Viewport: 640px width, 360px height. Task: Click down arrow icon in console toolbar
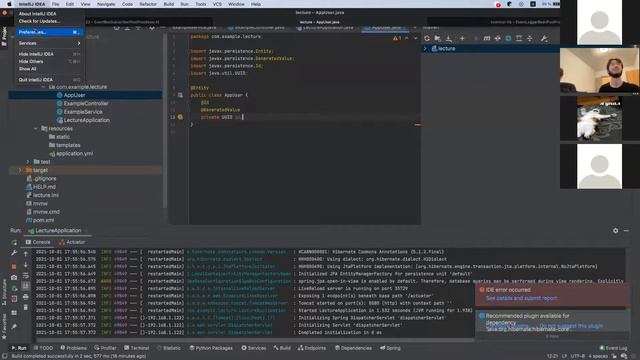click(26, 265)
